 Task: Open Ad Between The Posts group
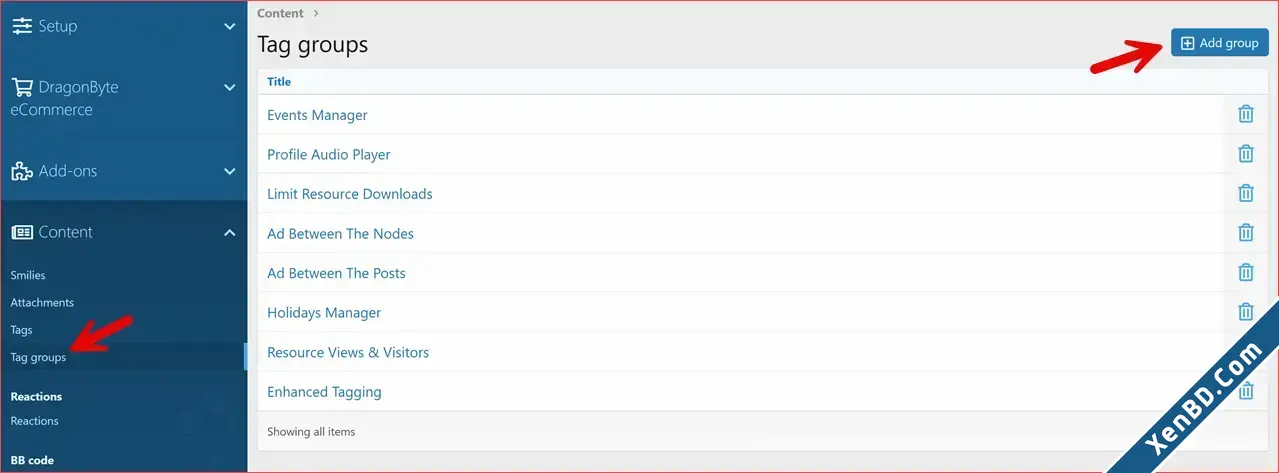(x=336, y=273)
